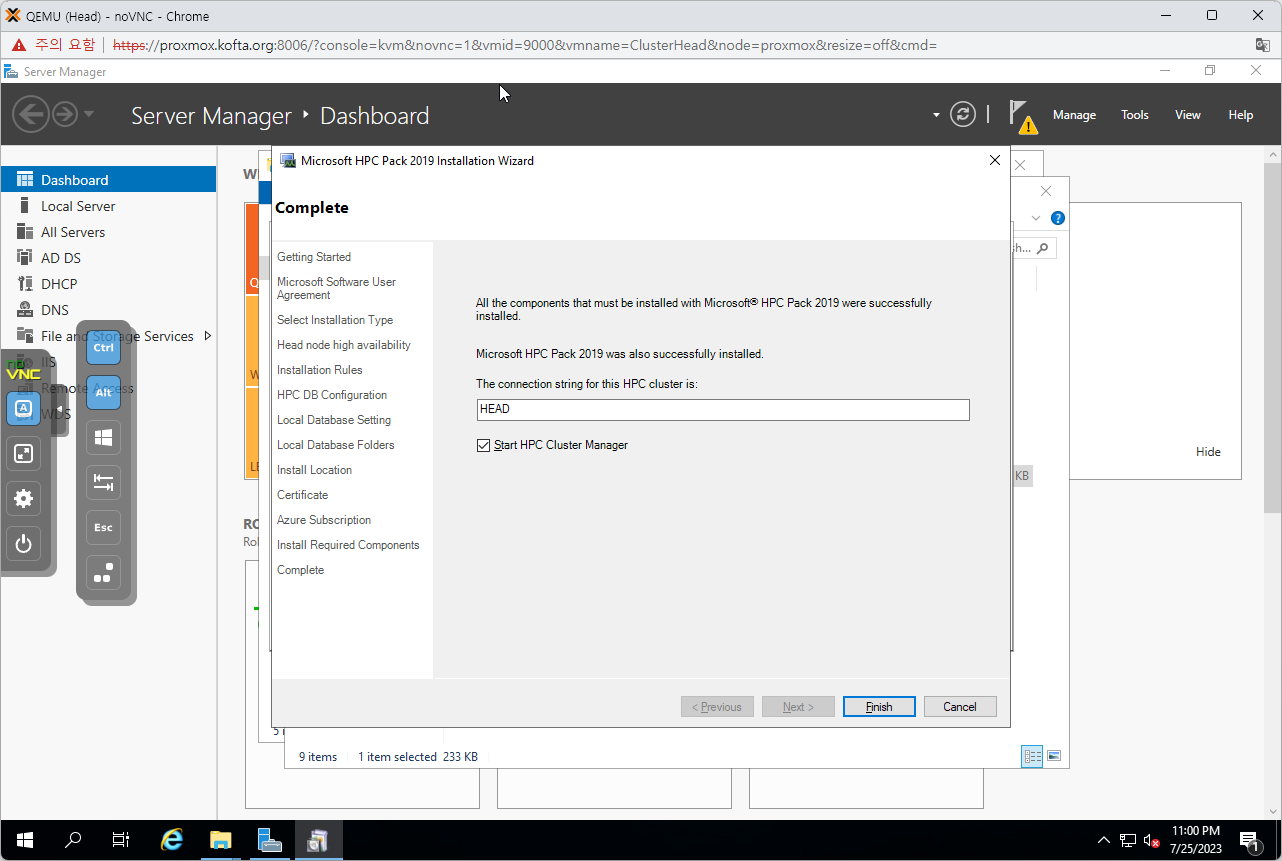Screen dimensions: 1282x861
Task: Open the dropdown arrow beside the refresh icon
Action: (936, 115)
